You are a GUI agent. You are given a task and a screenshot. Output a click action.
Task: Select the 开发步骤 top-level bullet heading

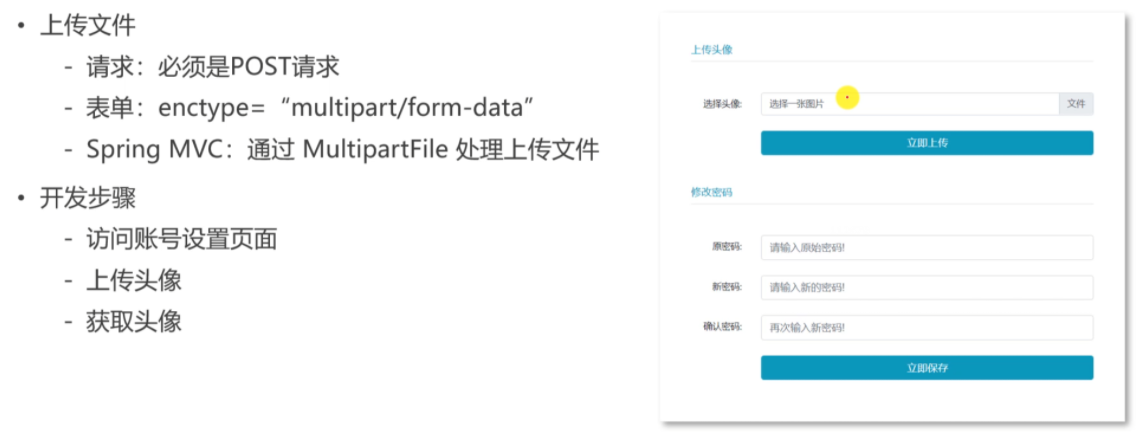pyautogui.click(x=87, y=198)
